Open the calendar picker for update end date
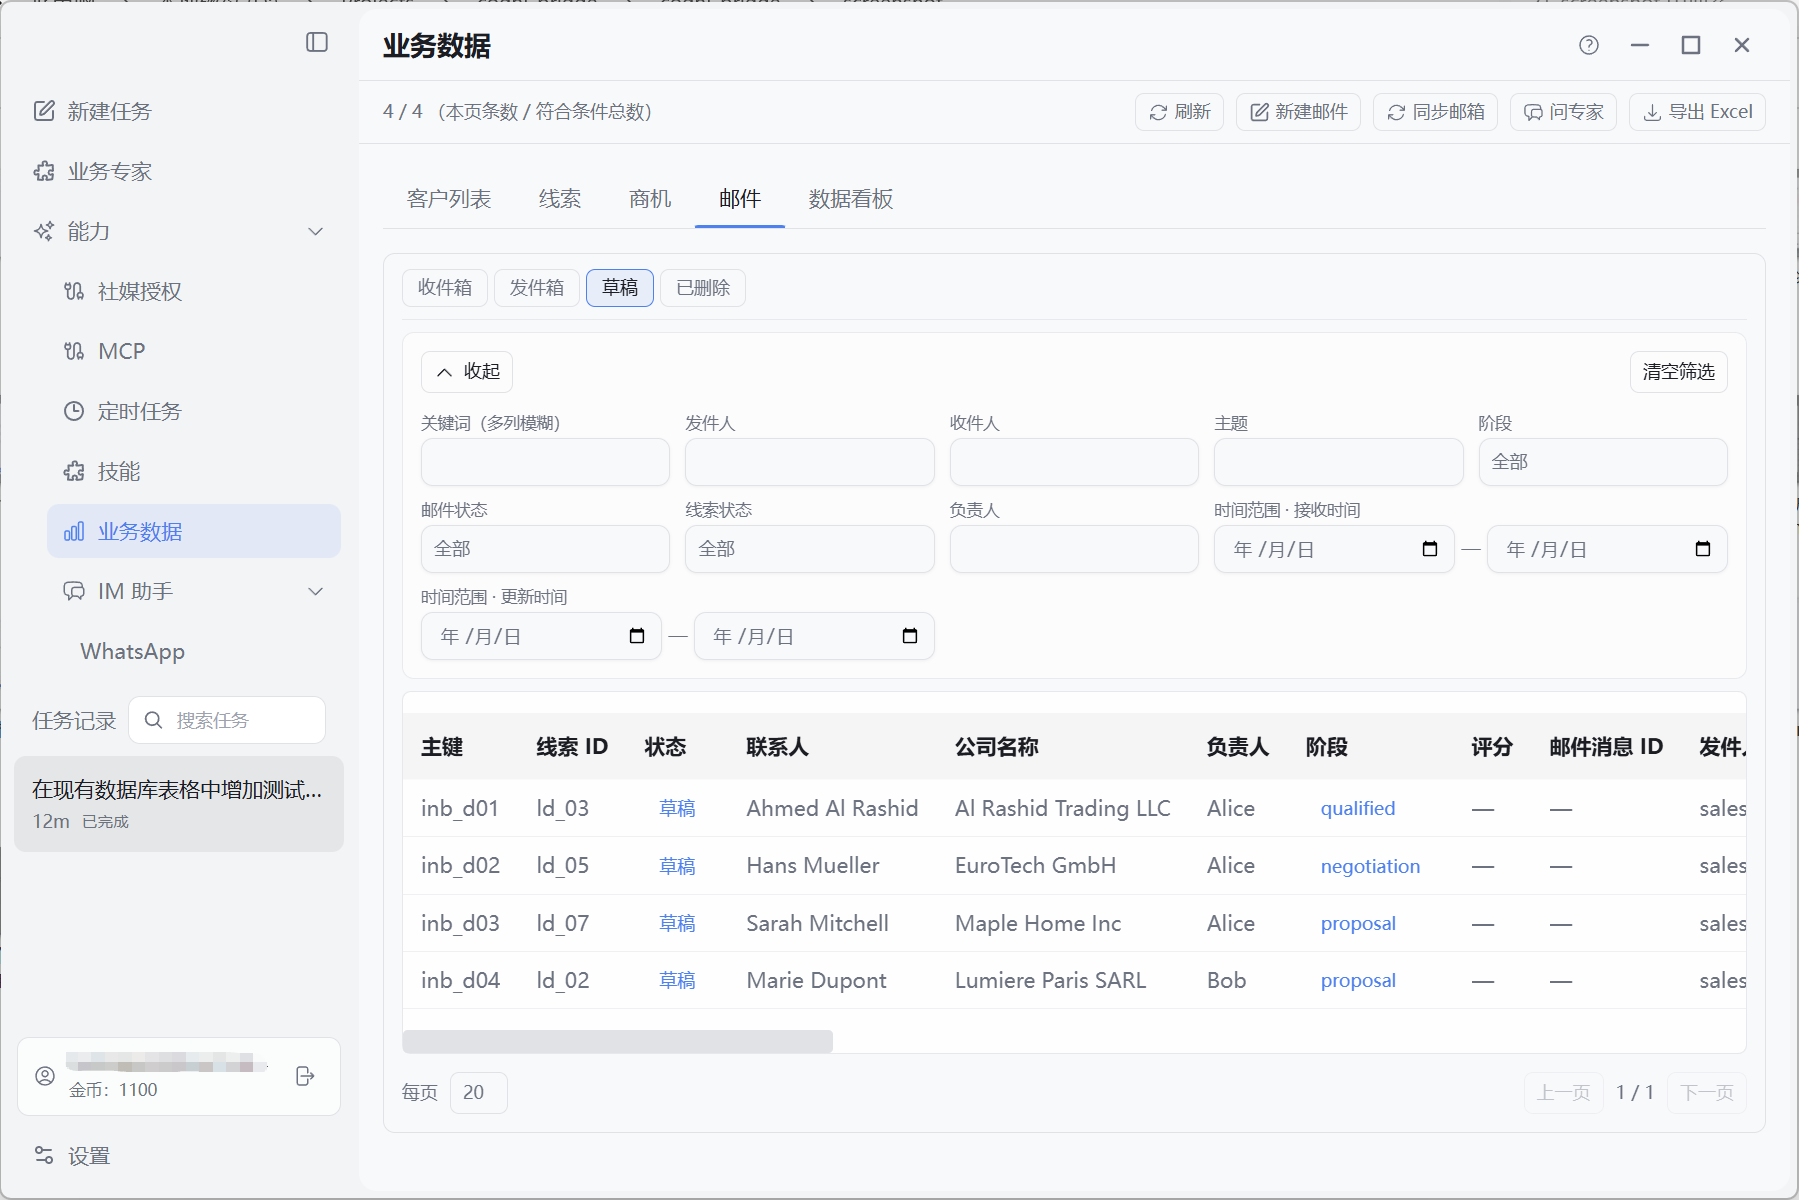 [x=910, y=636]
